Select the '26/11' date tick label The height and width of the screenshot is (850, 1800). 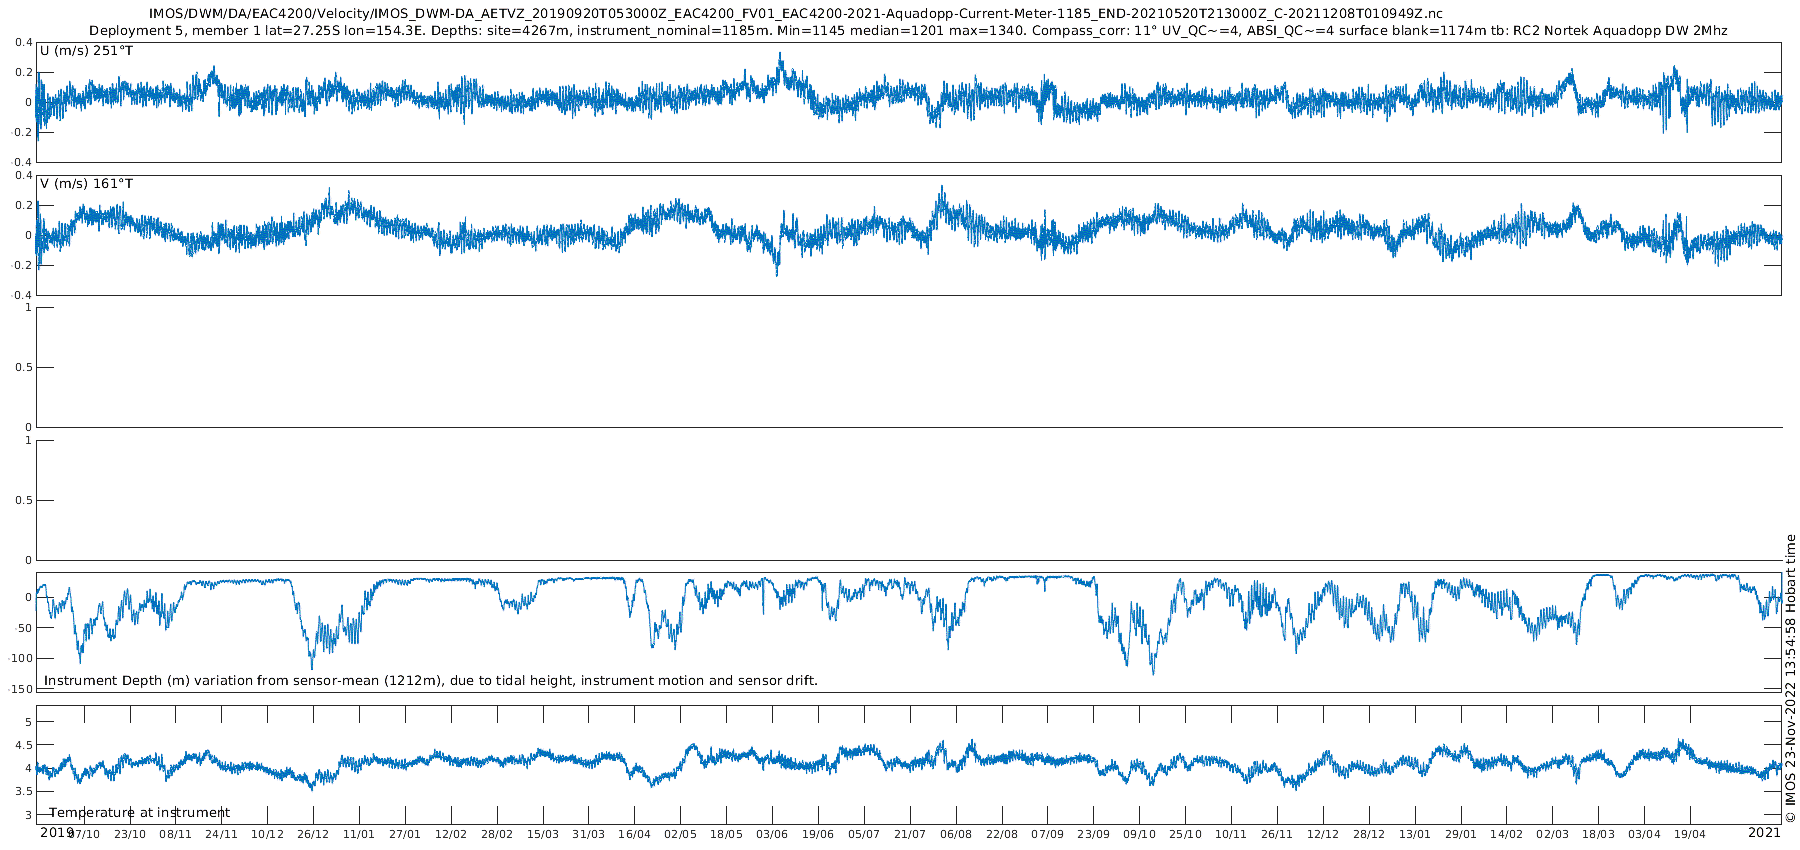[1277, 834]
